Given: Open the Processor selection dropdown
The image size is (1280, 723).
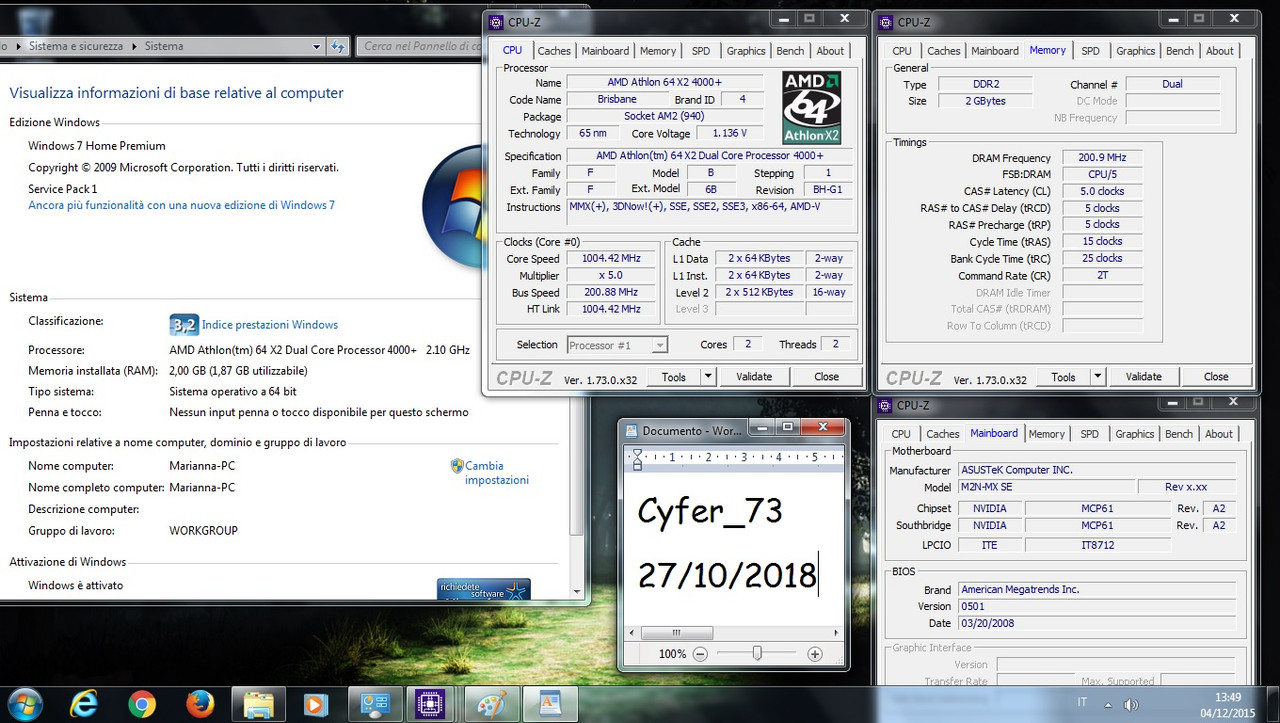Looking at the screenshot, I should pos(659,344).
